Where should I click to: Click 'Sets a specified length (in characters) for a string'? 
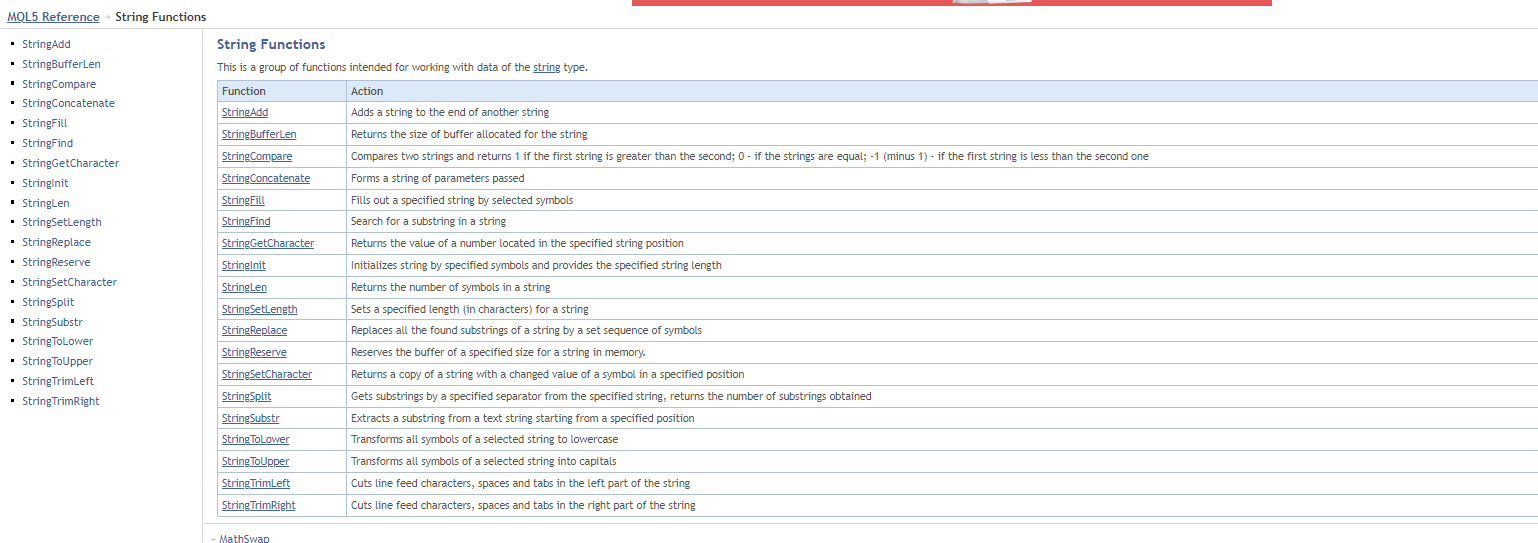[470, 309]
